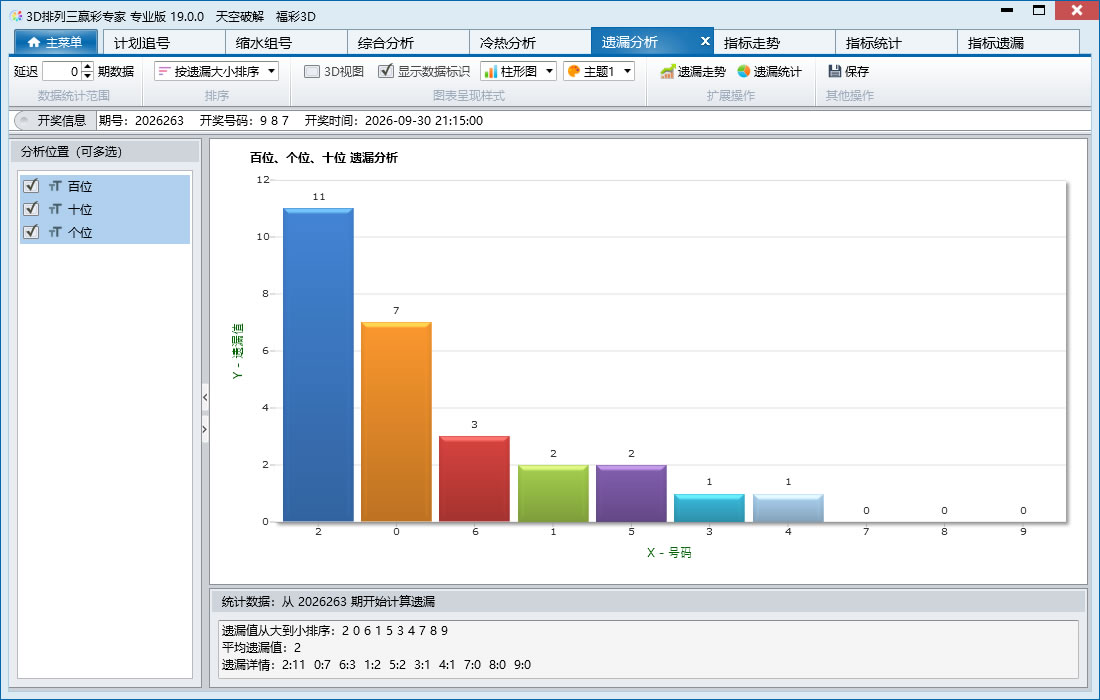Open 遗漏统计 via its pie icon

click(x=744, y=72)
